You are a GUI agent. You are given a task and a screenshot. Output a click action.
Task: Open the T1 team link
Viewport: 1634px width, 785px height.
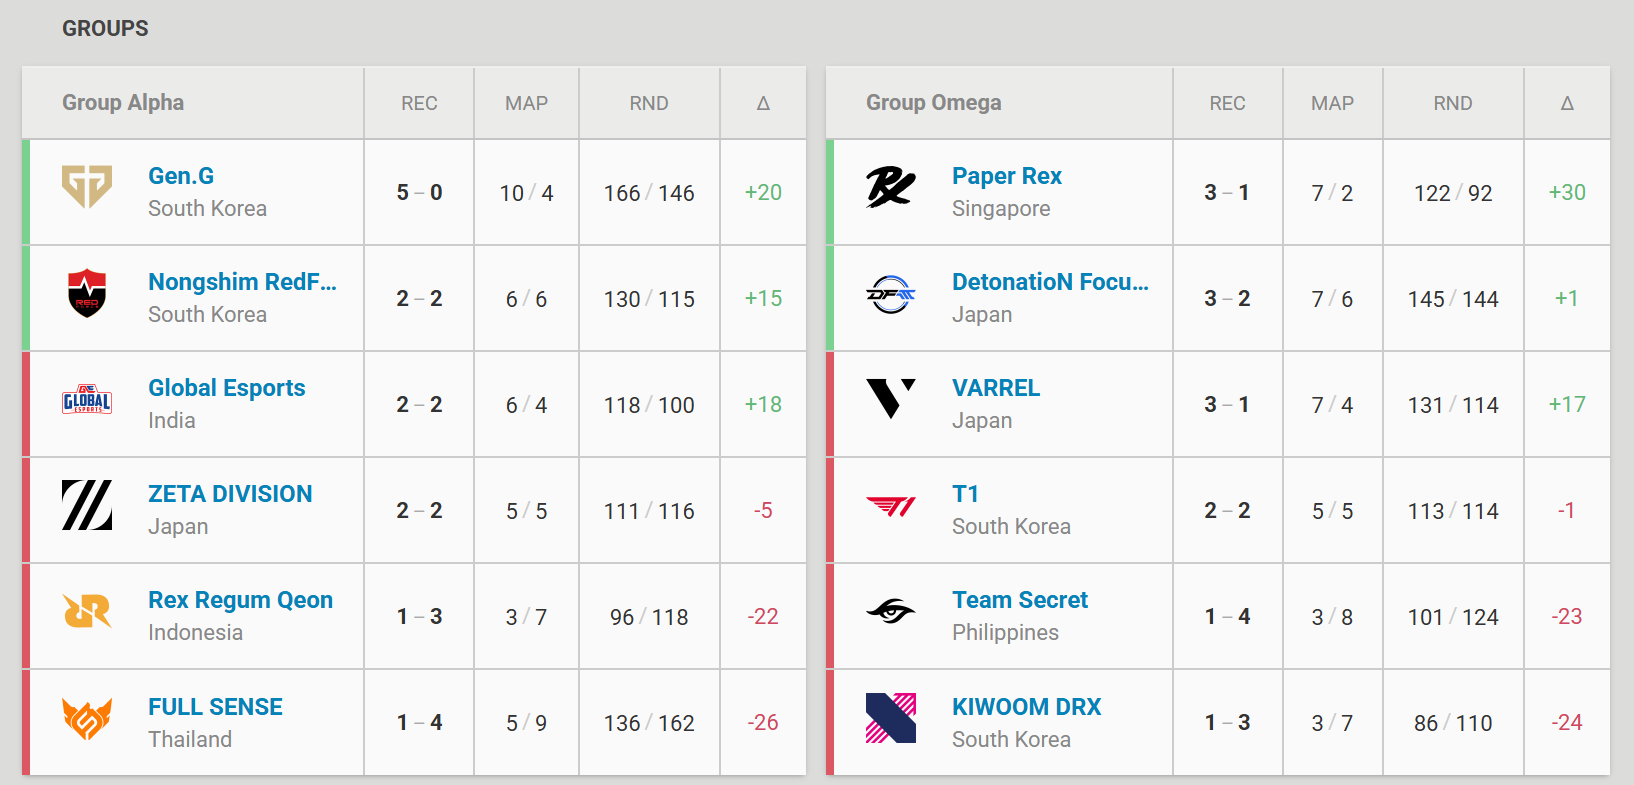click(x=965, y=494)
